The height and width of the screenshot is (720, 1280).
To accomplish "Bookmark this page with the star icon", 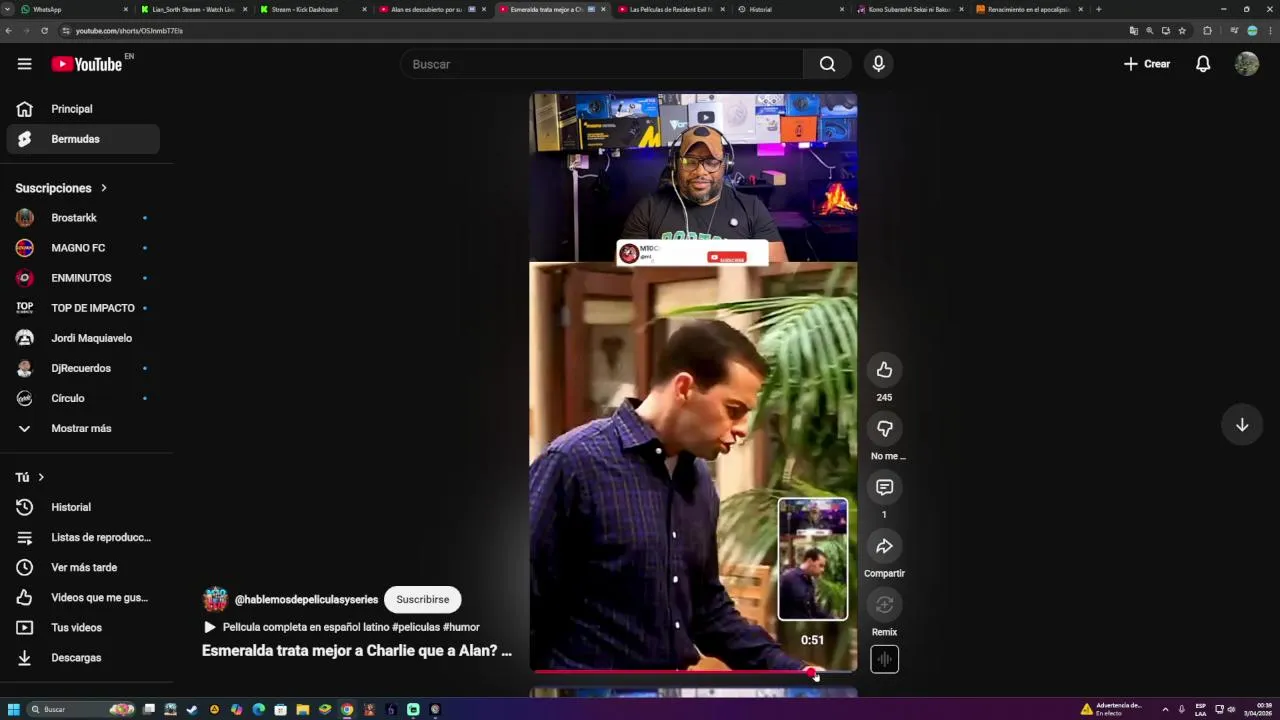I will tap(1182, 31).
